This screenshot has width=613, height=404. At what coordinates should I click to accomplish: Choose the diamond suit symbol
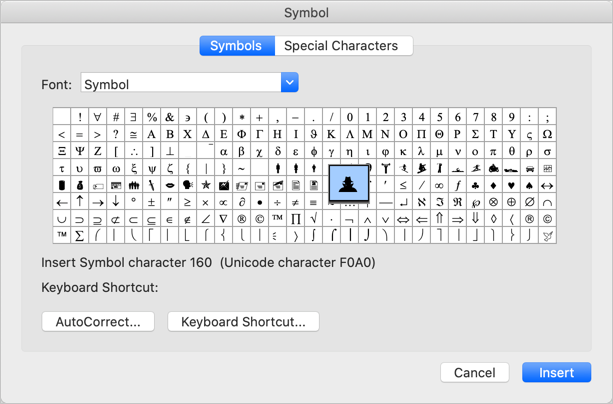point(493,185)
